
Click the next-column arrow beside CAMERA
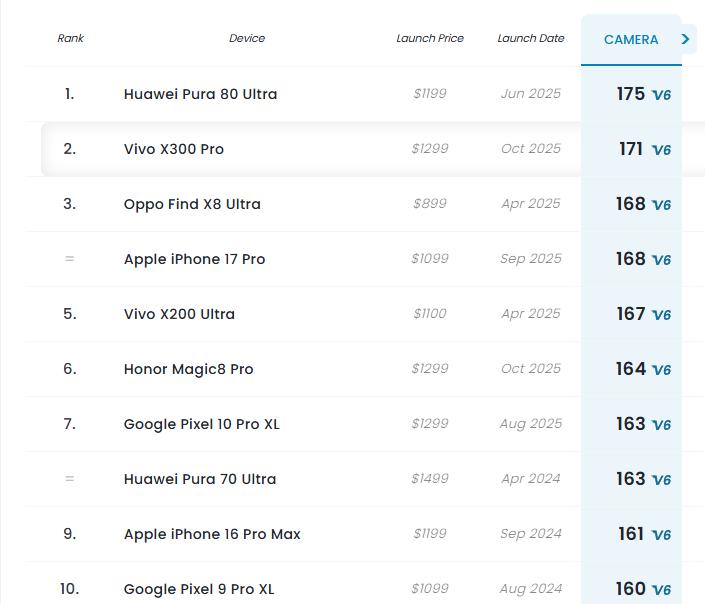pos(686,39)
